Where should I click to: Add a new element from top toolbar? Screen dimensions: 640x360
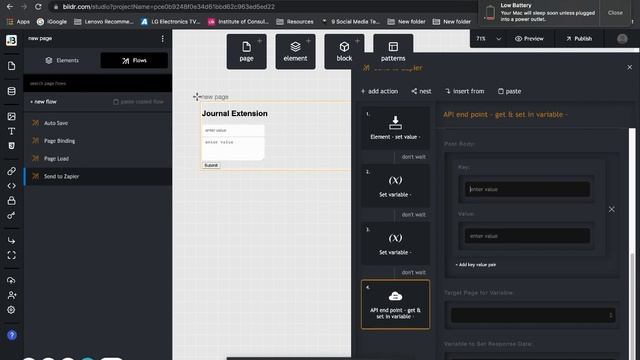tap(296, 51)
